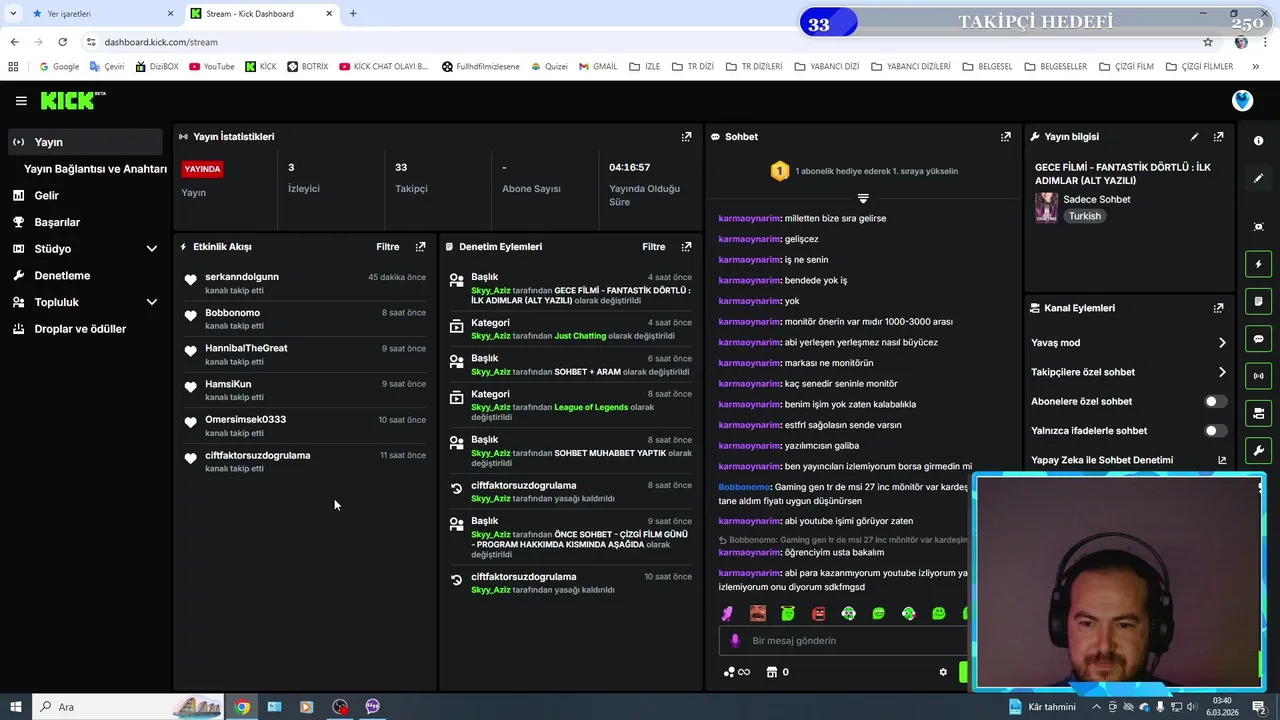Toggle the broadcast signal widget in right sidebar
1280x720 pixels.
pos(1258,376)
